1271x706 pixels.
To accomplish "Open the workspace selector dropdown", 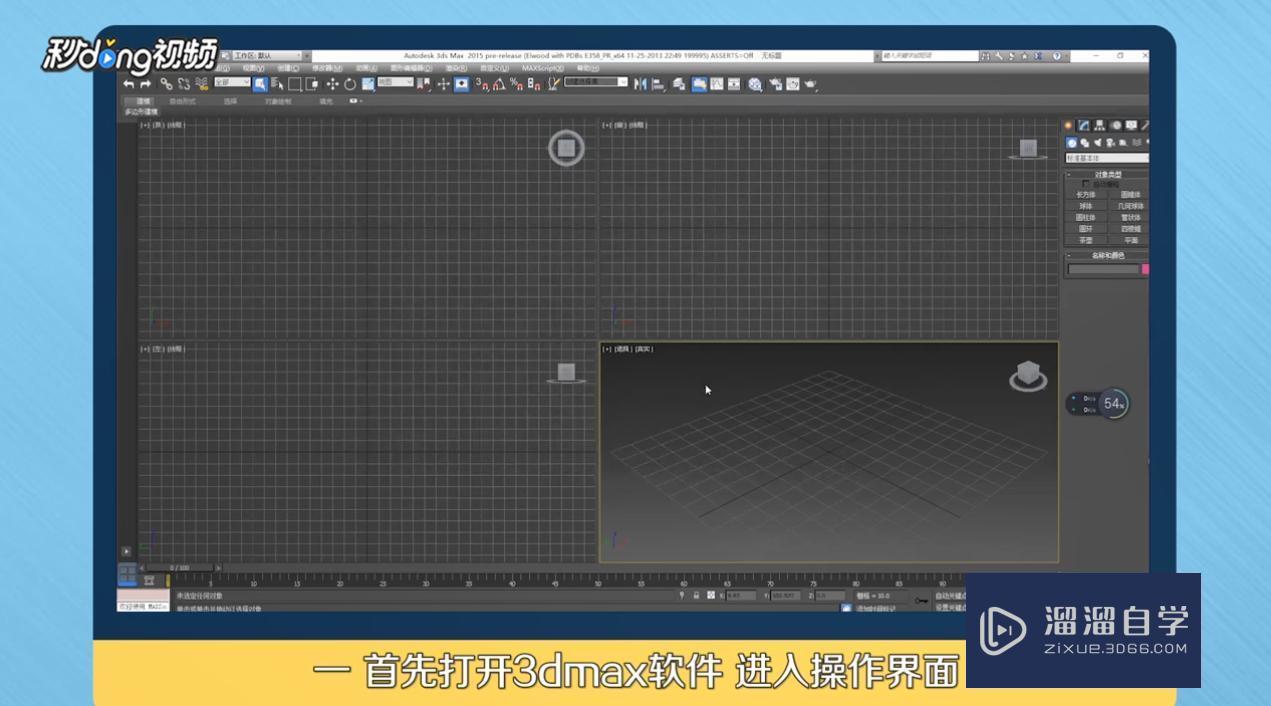I will tap(268, 56).
